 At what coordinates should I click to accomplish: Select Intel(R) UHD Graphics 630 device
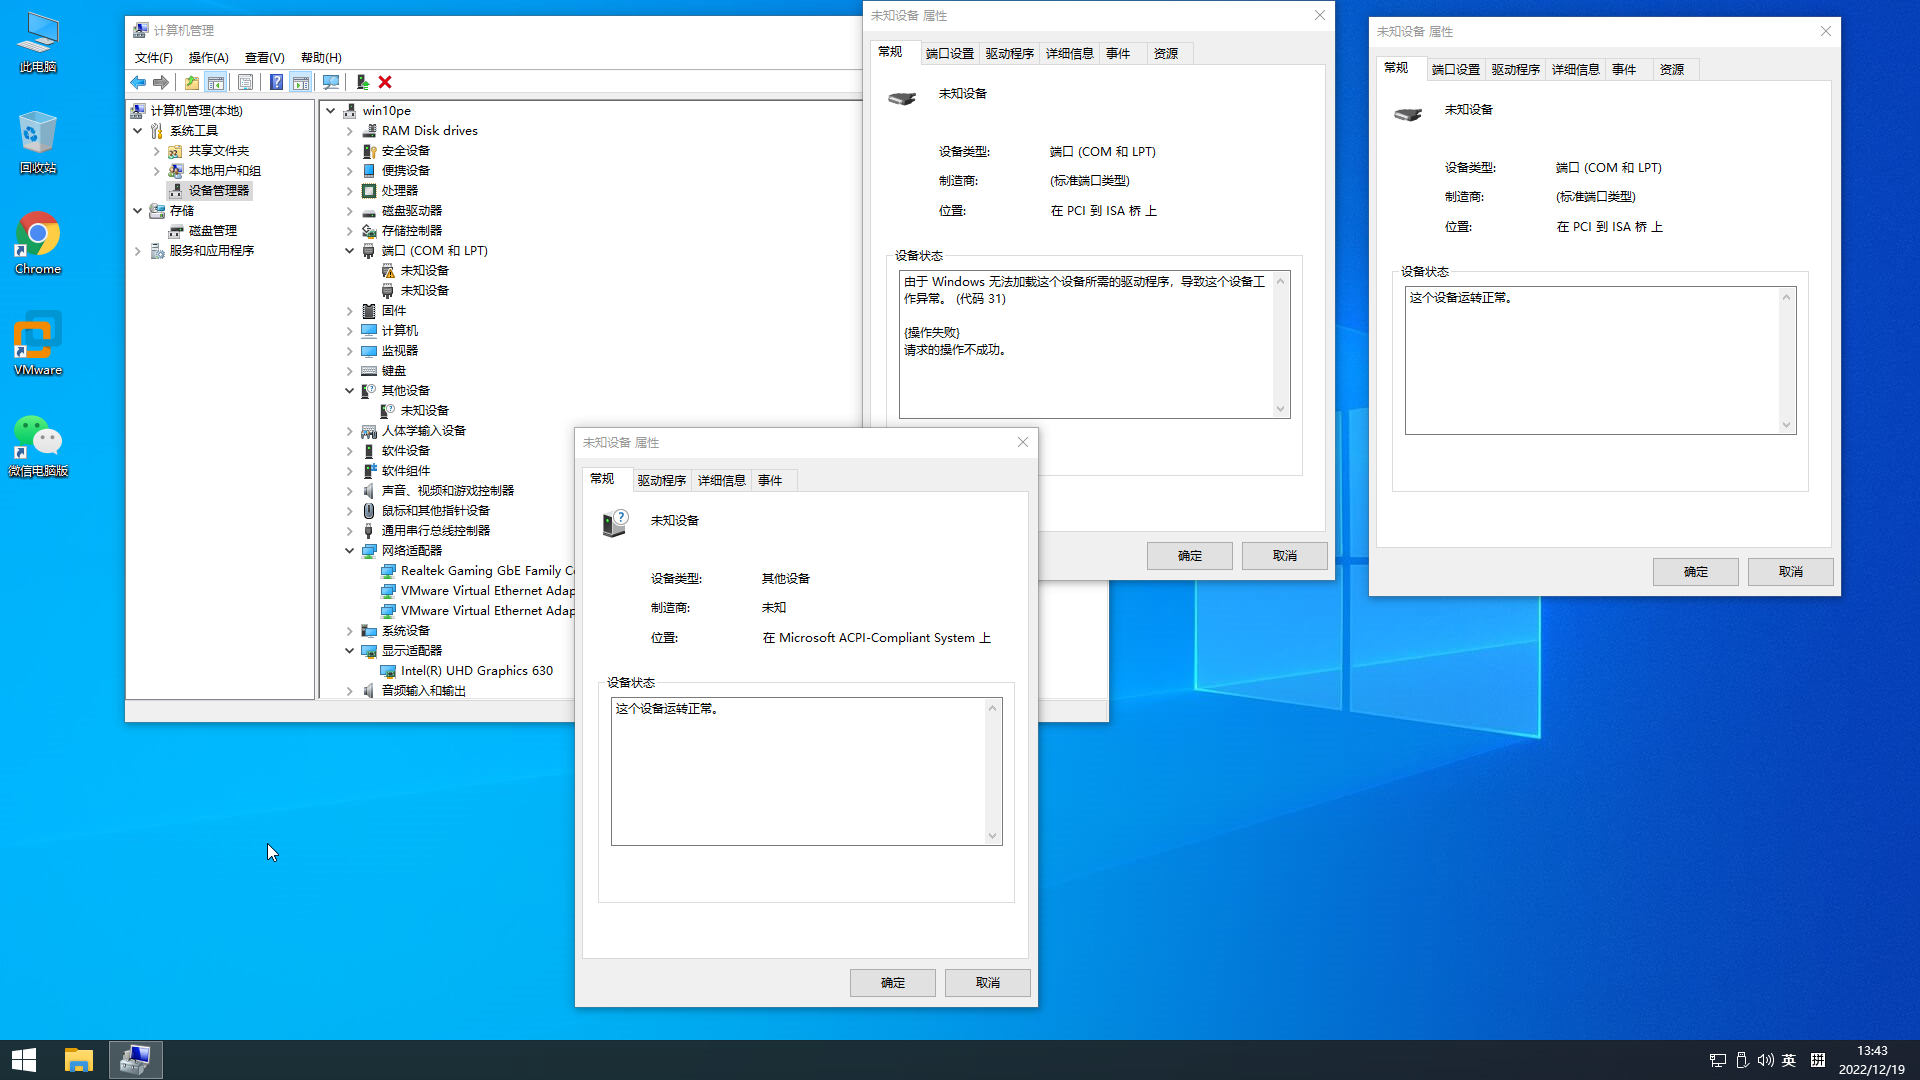476,671
